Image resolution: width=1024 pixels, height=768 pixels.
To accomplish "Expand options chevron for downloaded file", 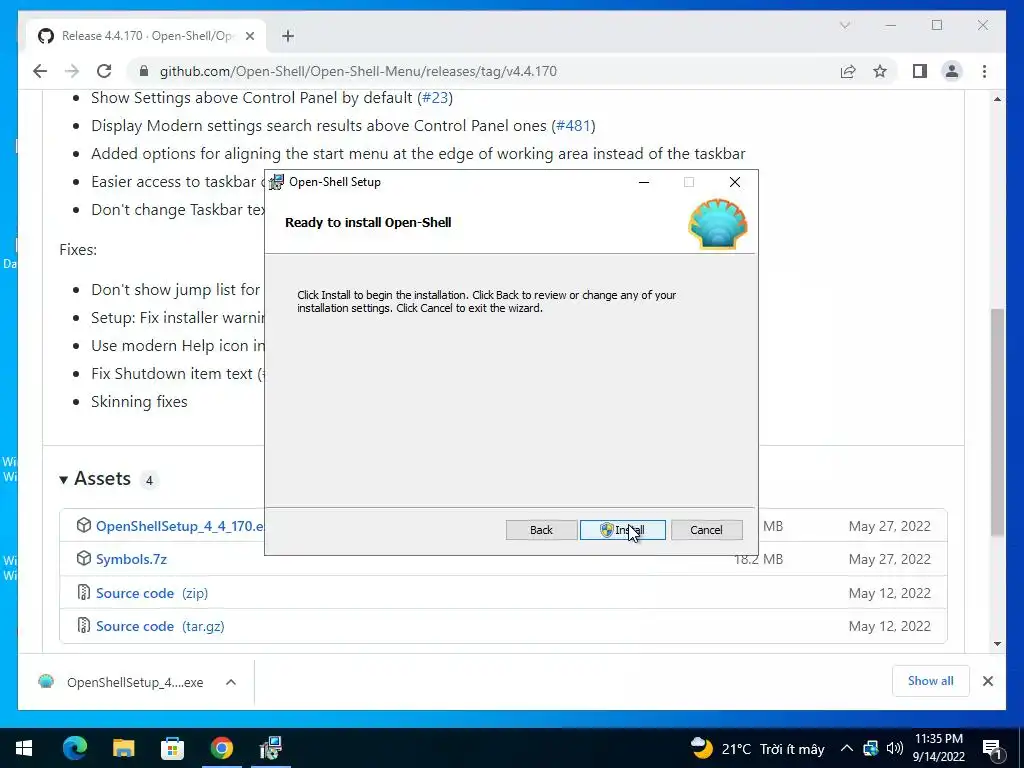I will tap(231, 682).
